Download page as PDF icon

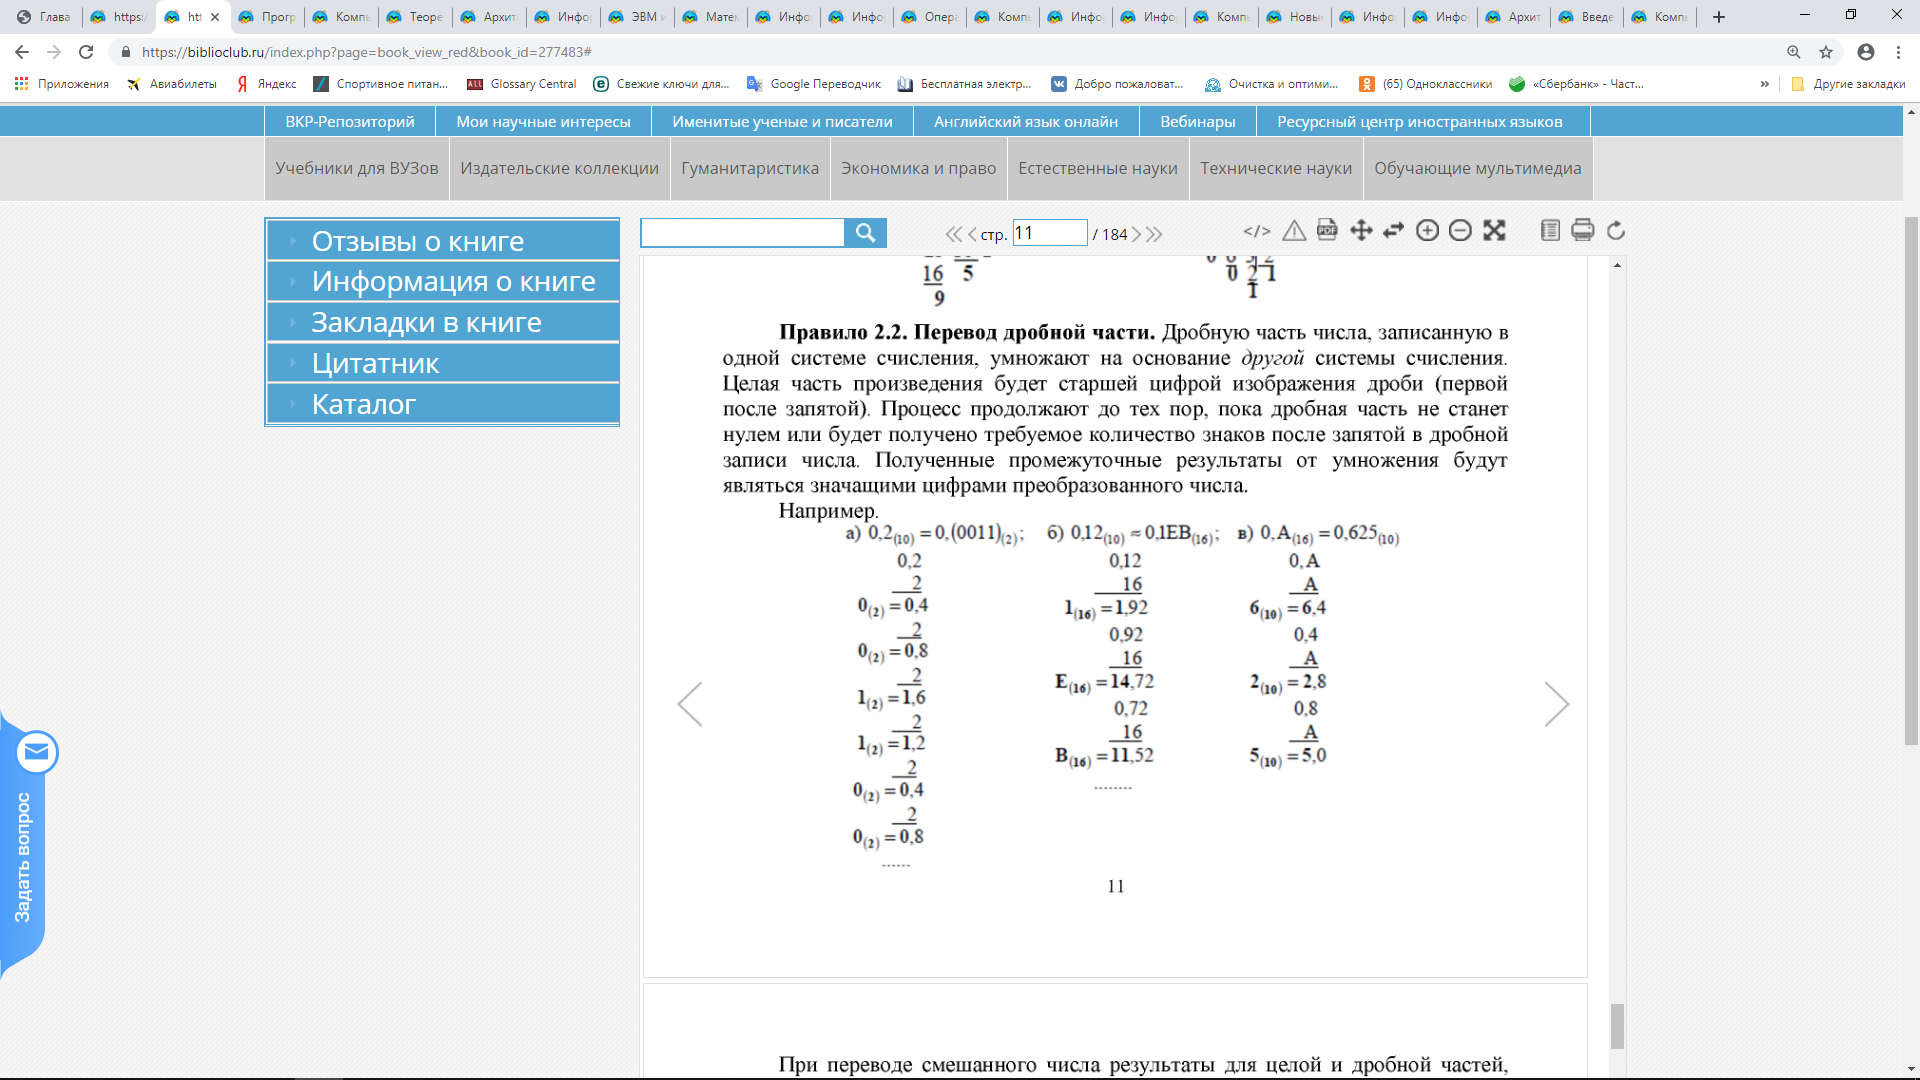[x=1327, y=231]
